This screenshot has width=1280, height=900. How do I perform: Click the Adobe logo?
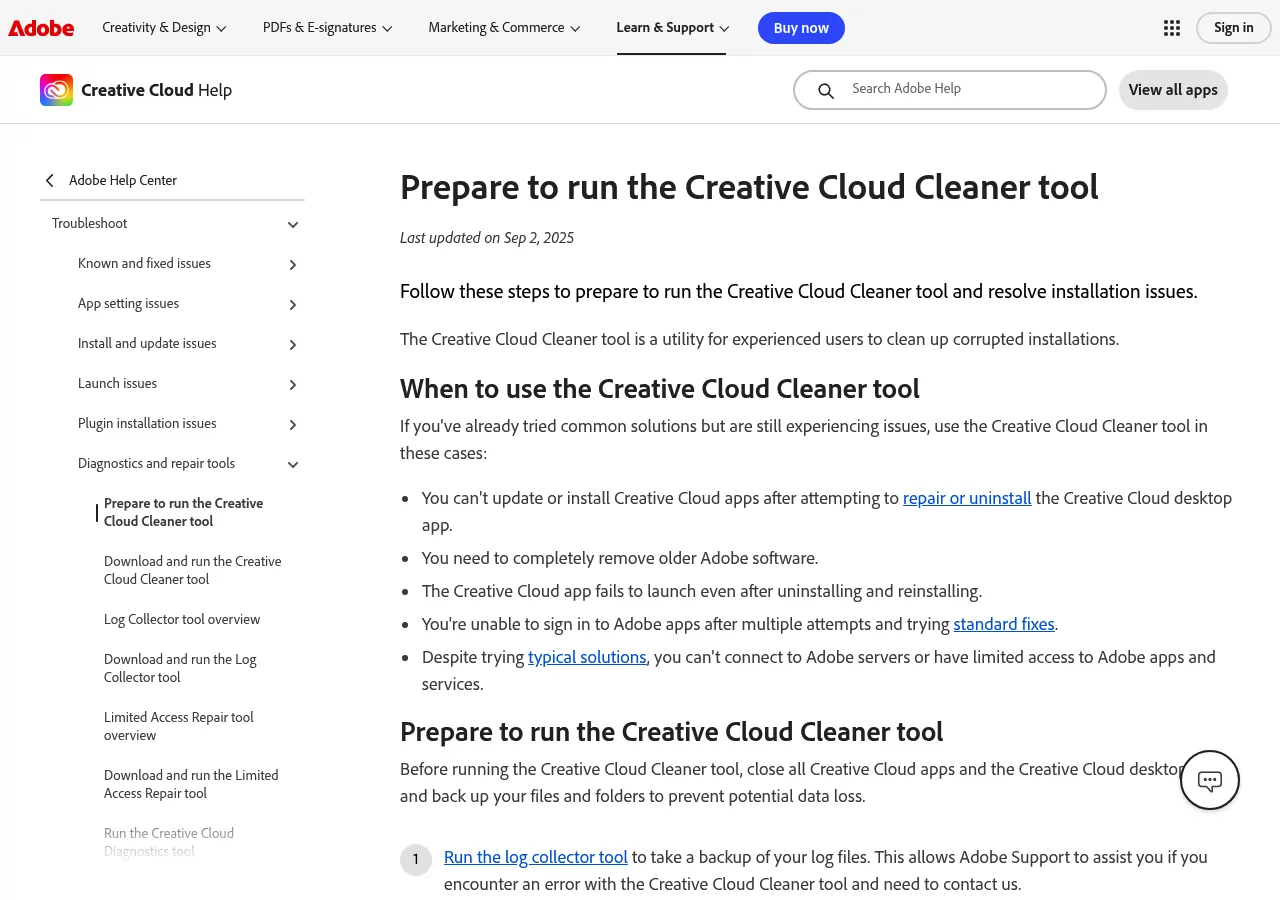point(41,28)
